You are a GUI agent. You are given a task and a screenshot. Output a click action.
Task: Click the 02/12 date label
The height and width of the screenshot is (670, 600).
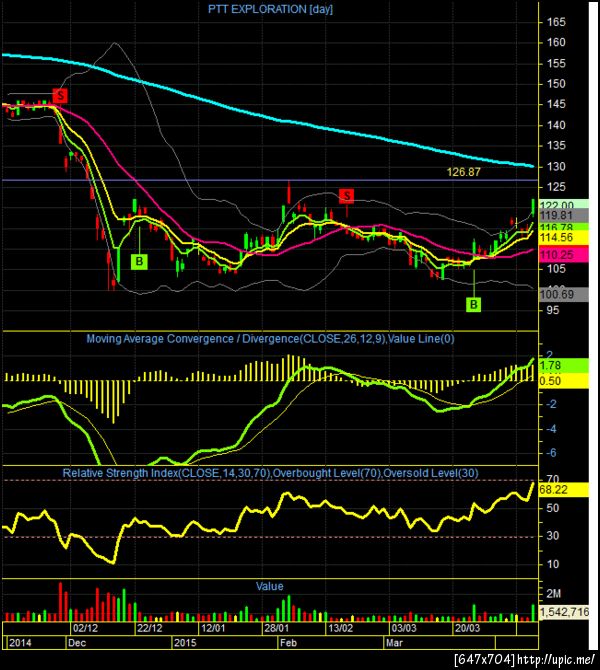pos(85,628)
